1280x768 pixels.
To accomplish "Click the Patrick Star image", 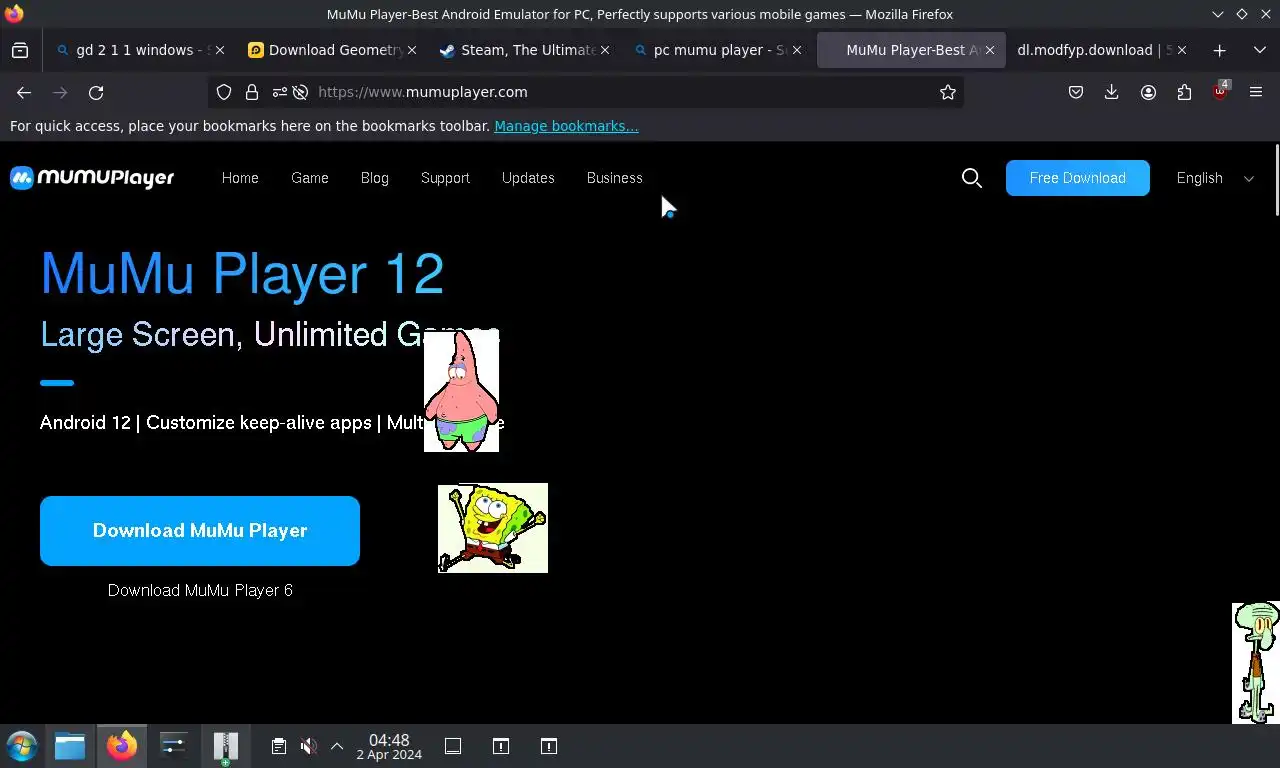I will pyautogui.click(x=461, y=392).
